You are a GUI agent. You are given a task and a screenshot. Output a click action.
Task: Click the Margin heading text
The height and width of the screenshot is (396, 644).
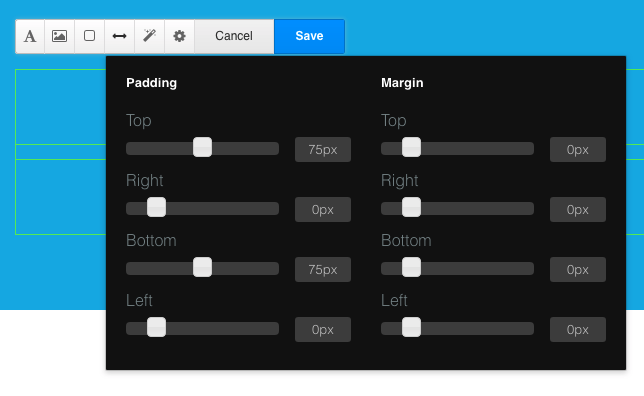coord(402,83)
